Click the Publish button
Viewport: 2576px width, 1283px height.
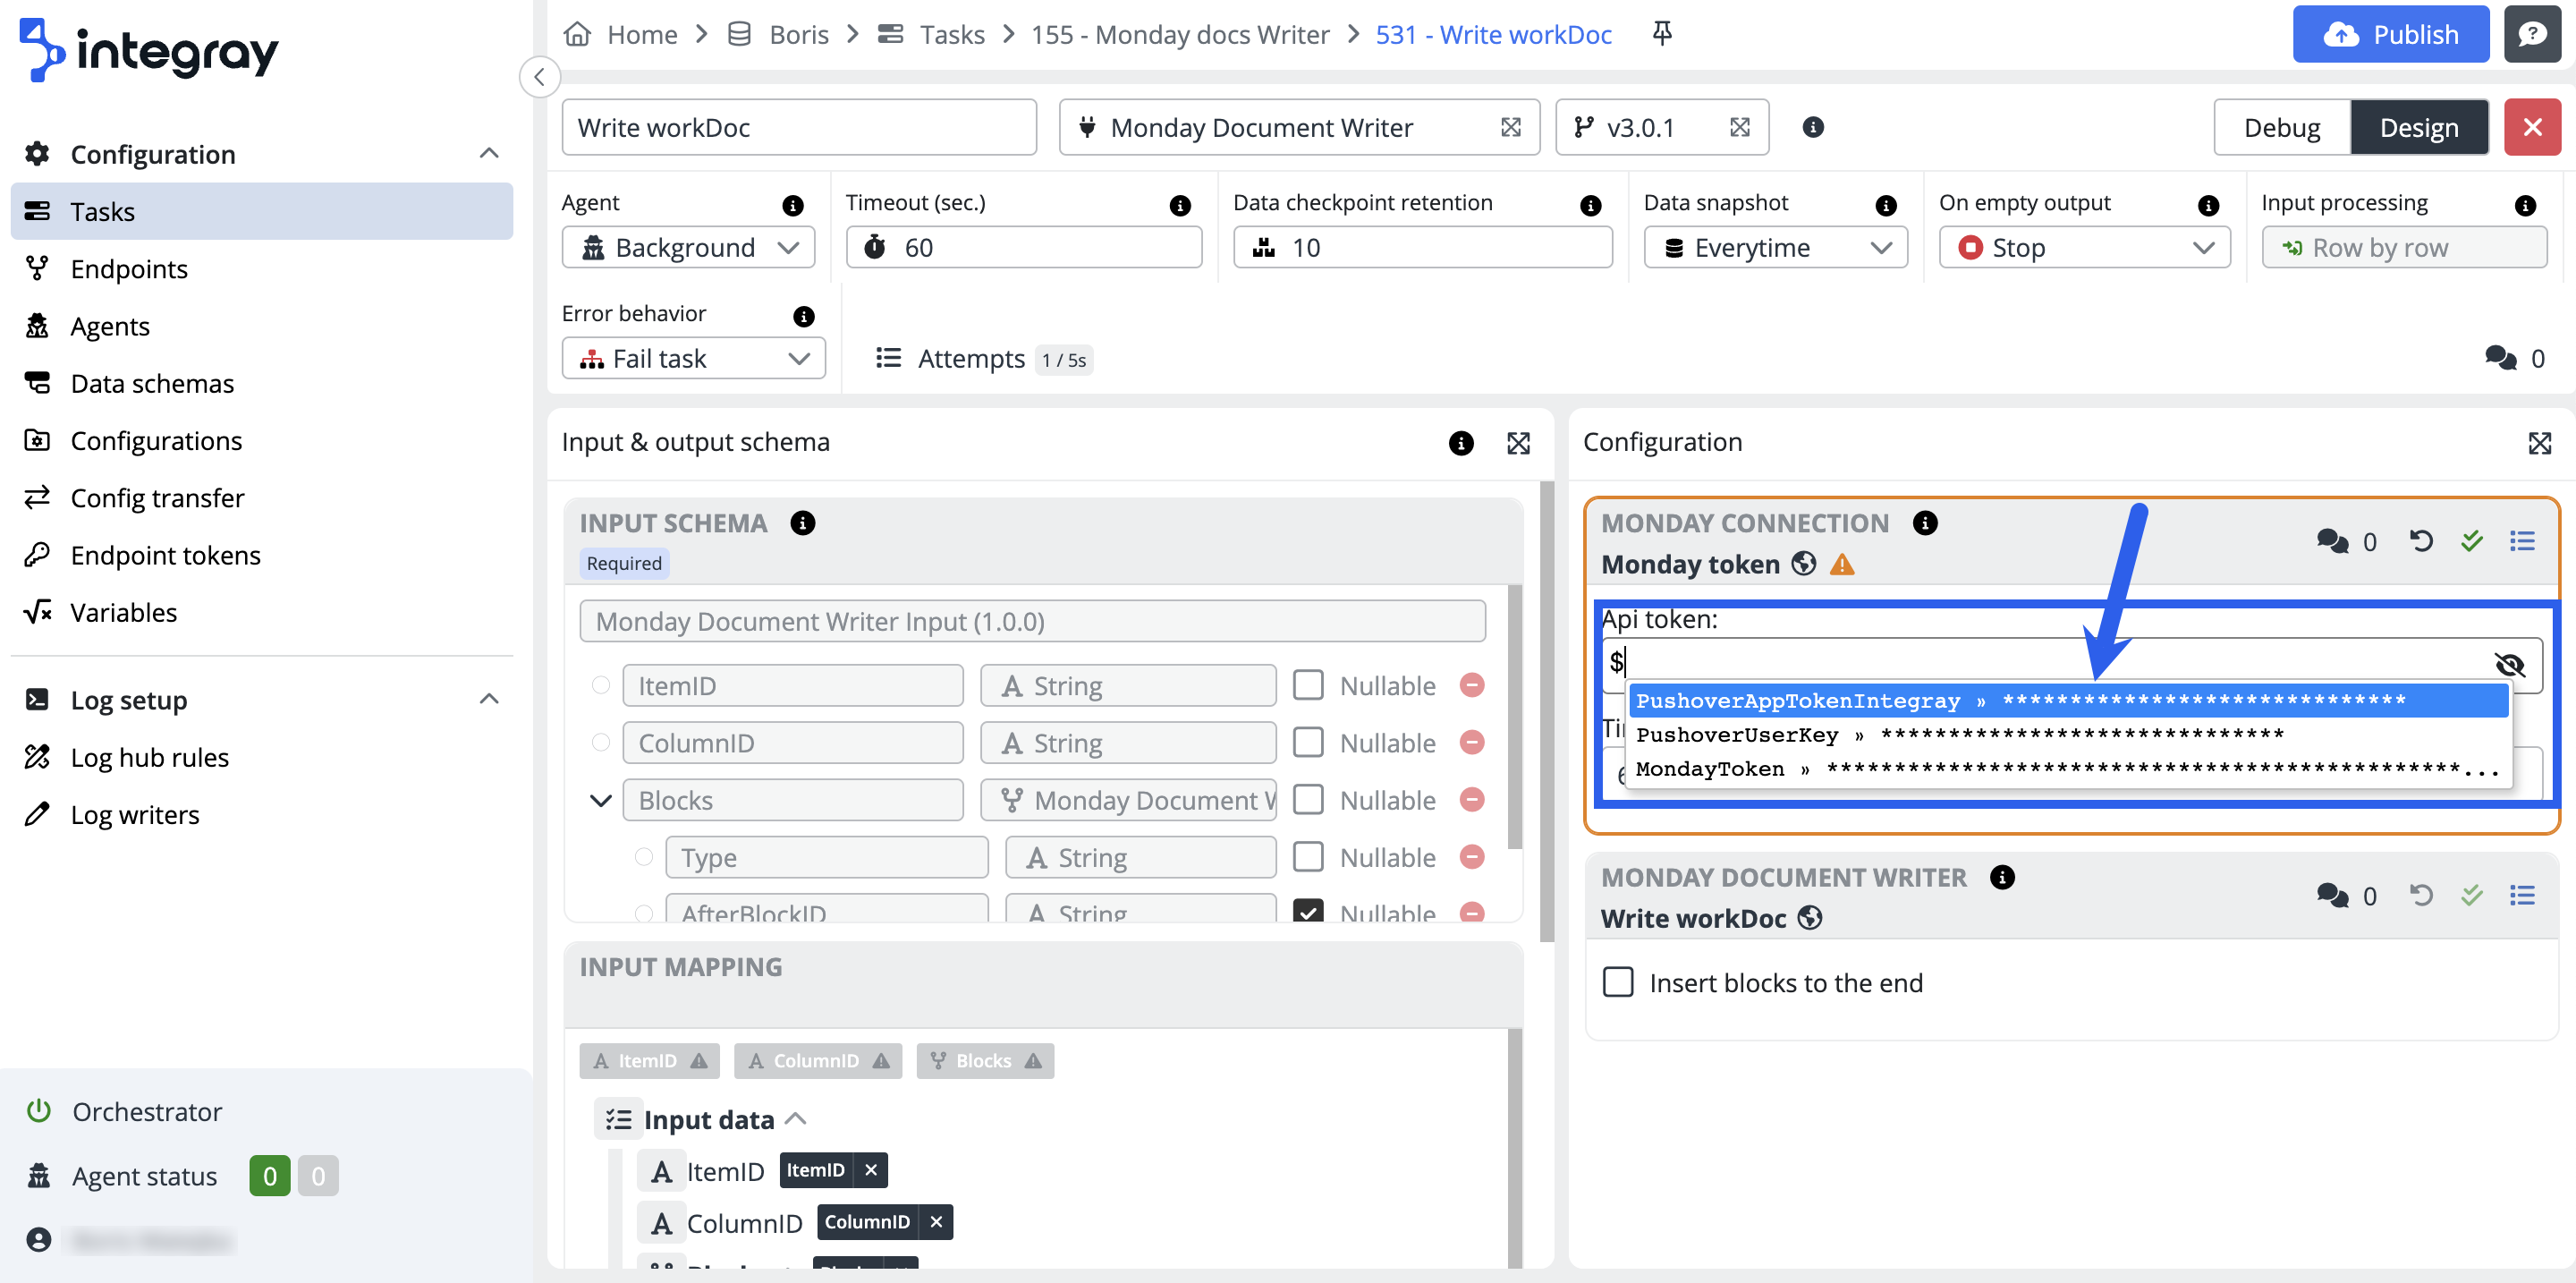coord(2390,34)
